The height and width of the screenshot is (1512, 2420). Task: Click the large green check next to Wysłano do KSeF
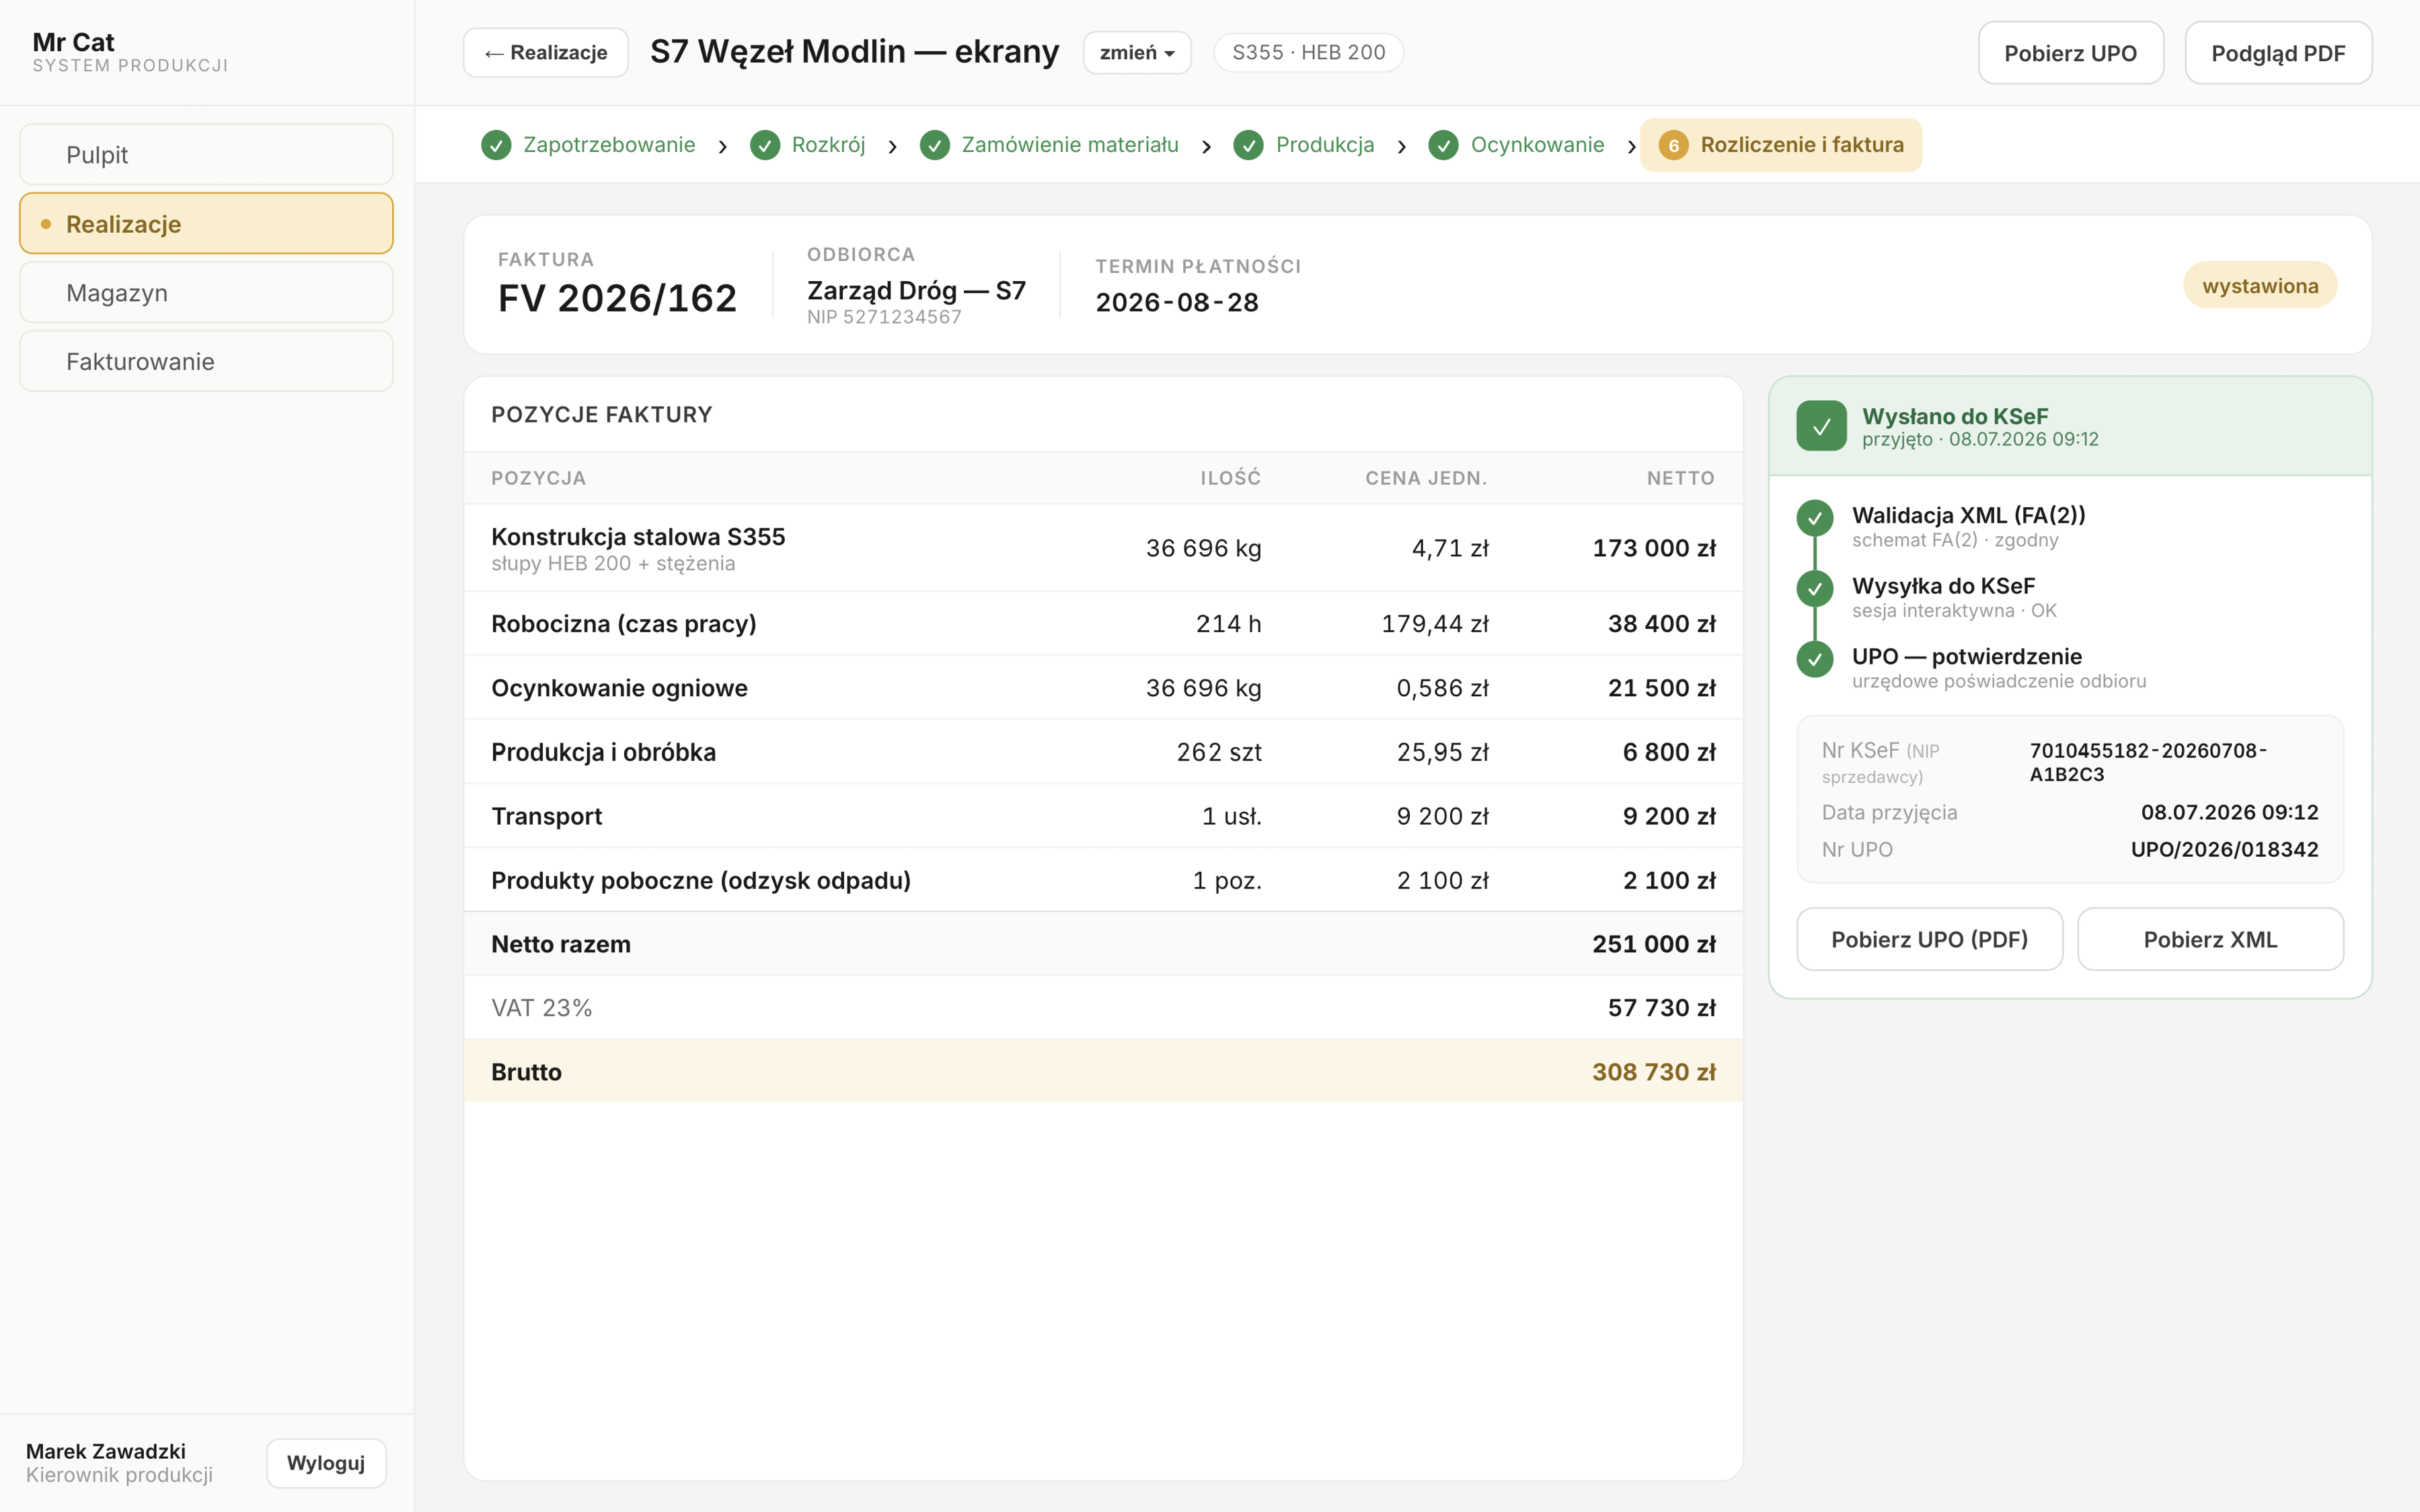tap(1822, 426)
